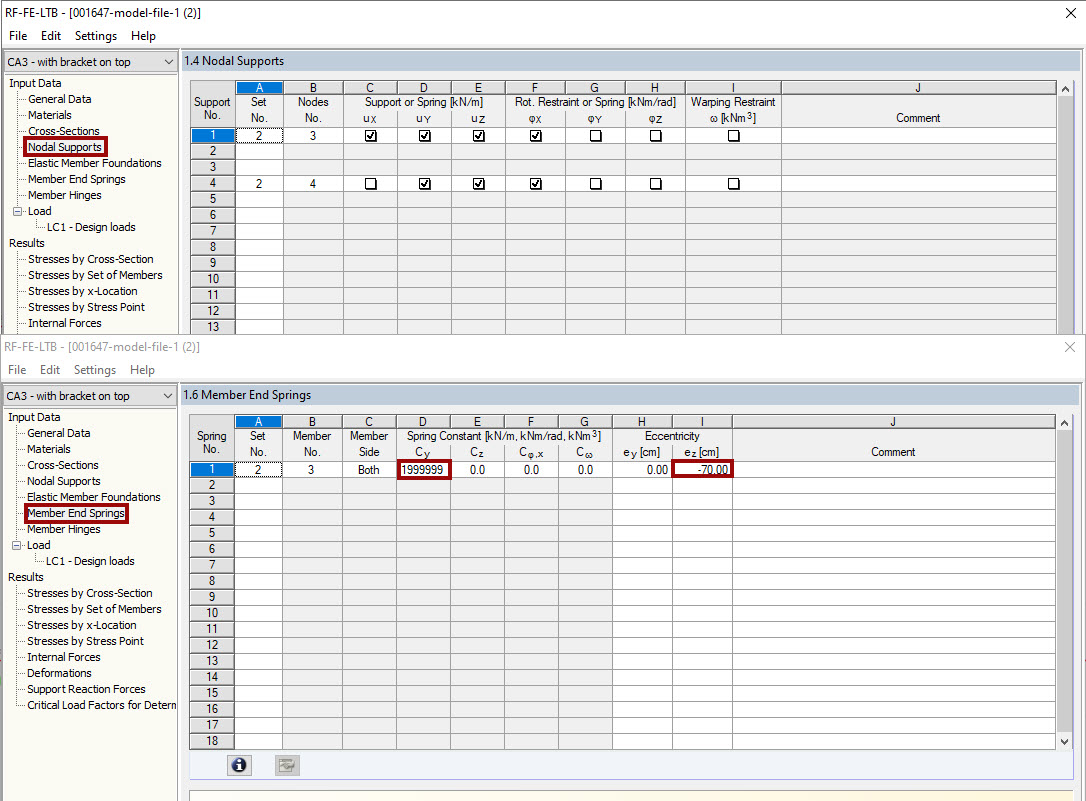Toggle uY support checkbox in support row 1

pos(425,136)
